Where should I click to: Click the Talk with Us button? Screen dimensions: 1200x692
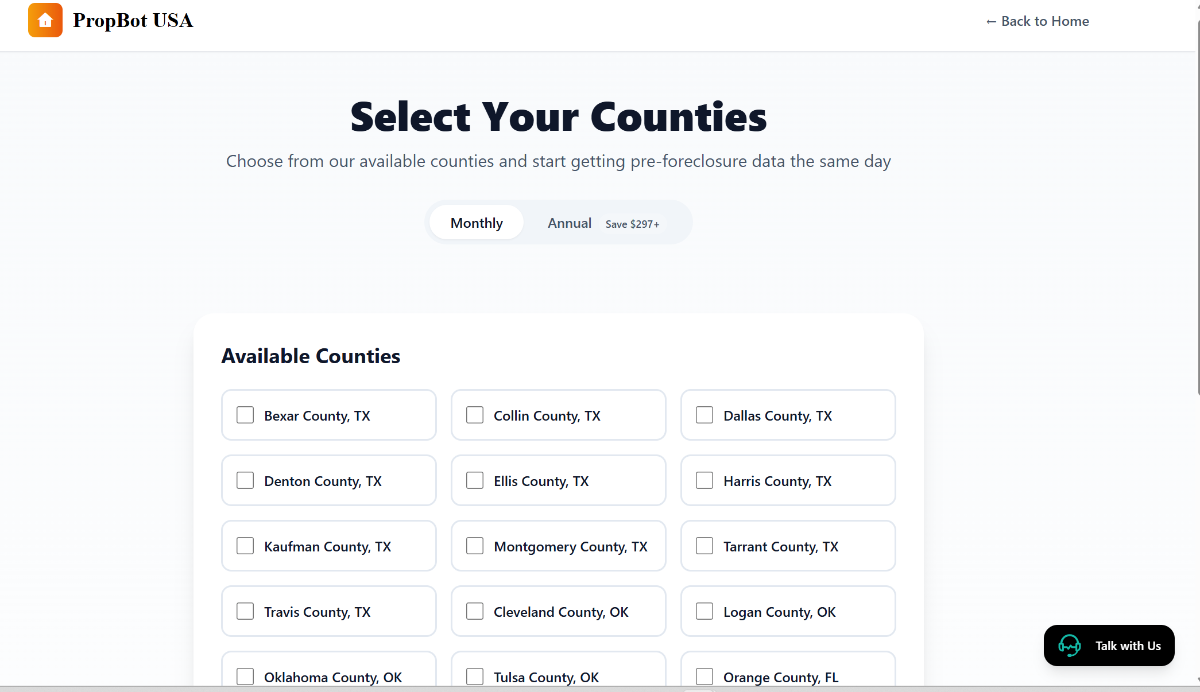point(1109,645)
